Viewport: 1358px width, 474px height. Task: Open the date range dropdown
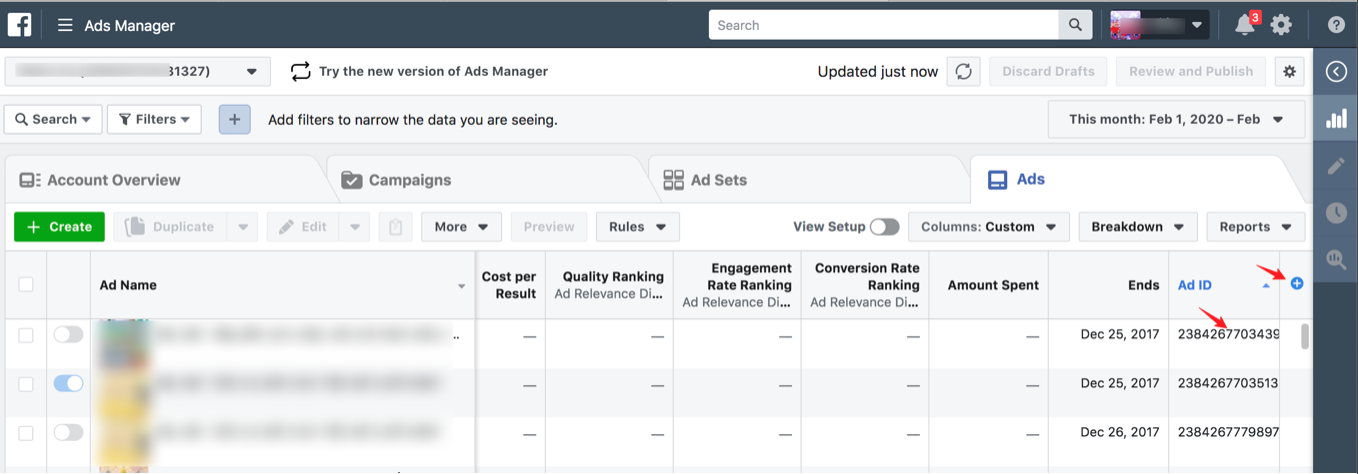click(x=1176, y=119)
